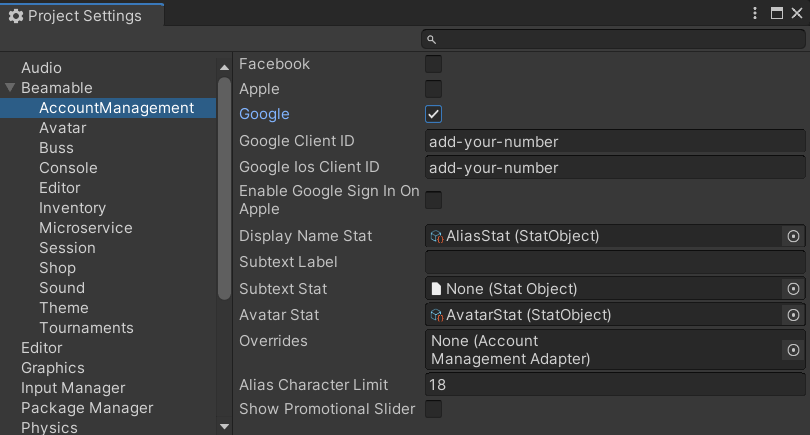Open the window kebab options menu
The height and width of the screenshot is (435, 810).
[757, 13]
